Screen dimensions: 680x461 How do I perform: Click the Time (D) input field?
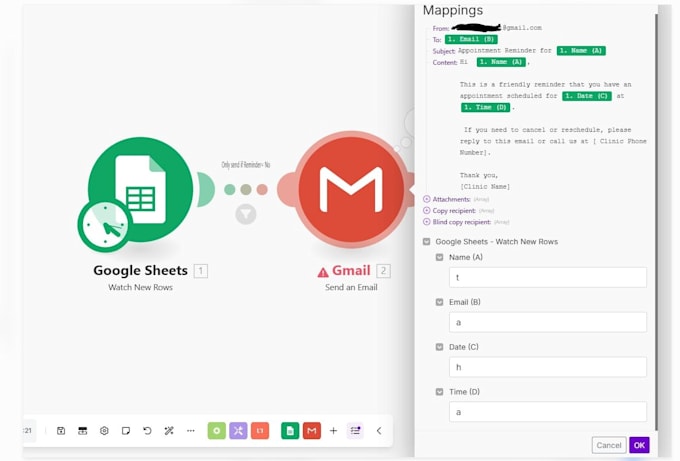click(x=548, y=412)
